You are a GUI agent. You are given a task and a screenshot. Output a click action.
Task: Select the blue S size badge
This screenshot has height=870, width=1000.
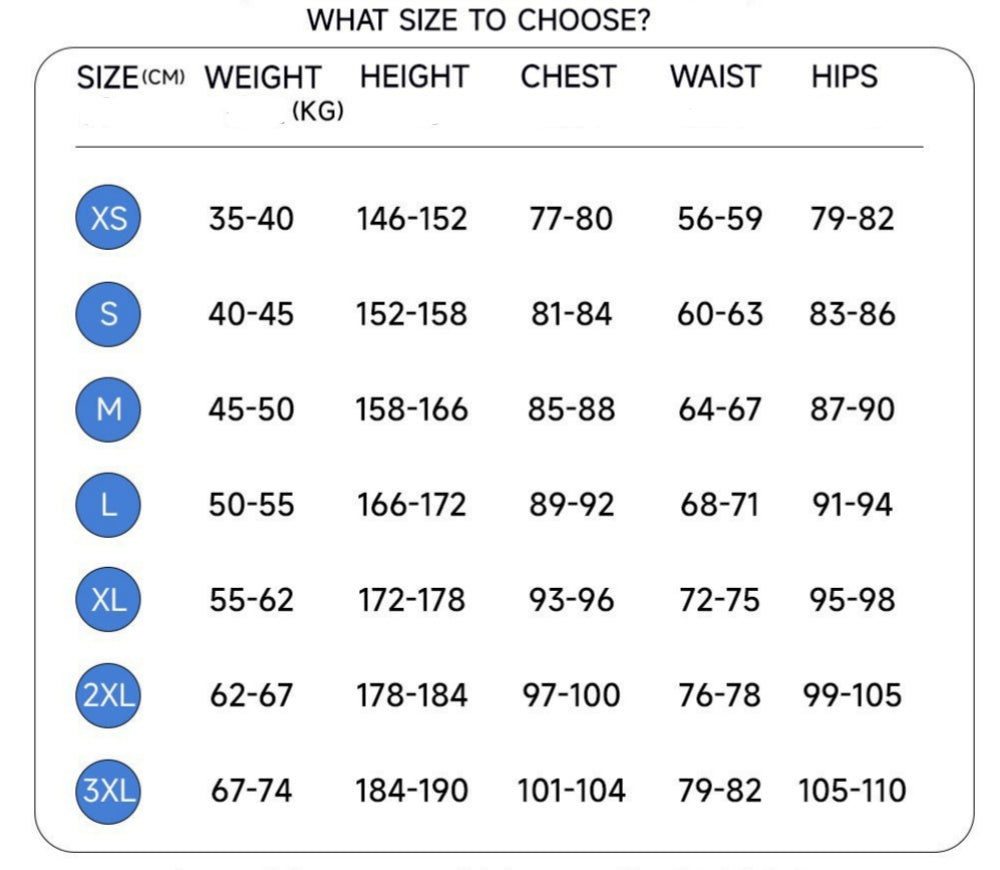[108, 314]
